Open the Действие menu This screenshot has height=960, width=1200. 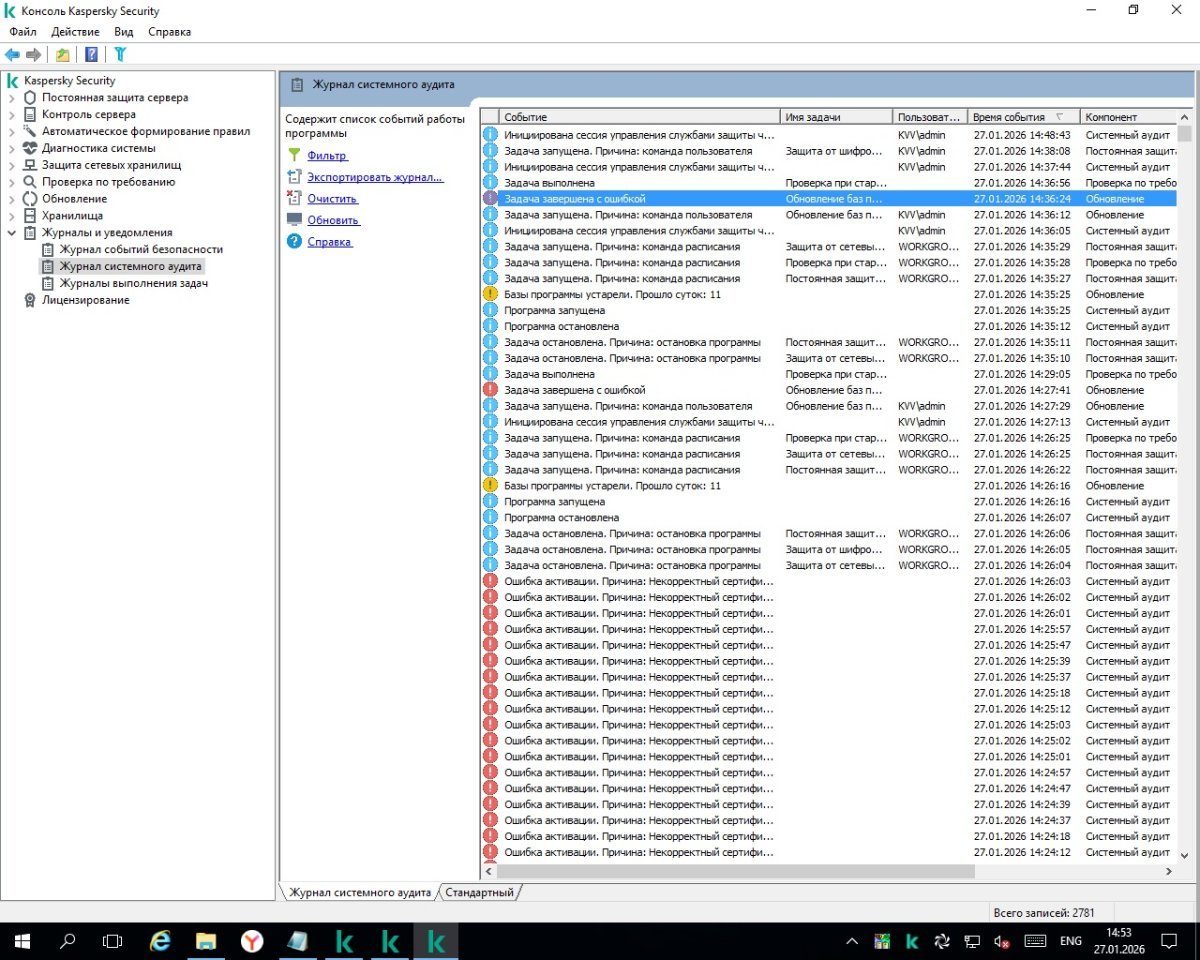click(x=75, y=32)
